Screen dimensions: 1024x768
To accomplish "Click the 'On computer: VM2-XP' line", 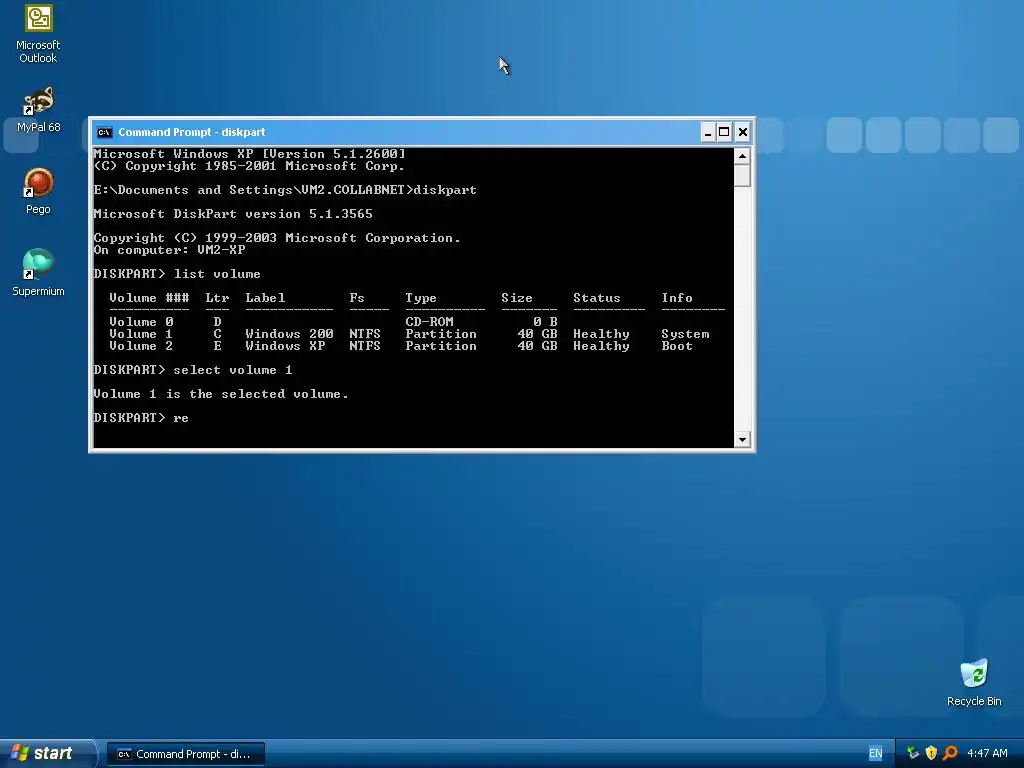I will pos(169,250).
